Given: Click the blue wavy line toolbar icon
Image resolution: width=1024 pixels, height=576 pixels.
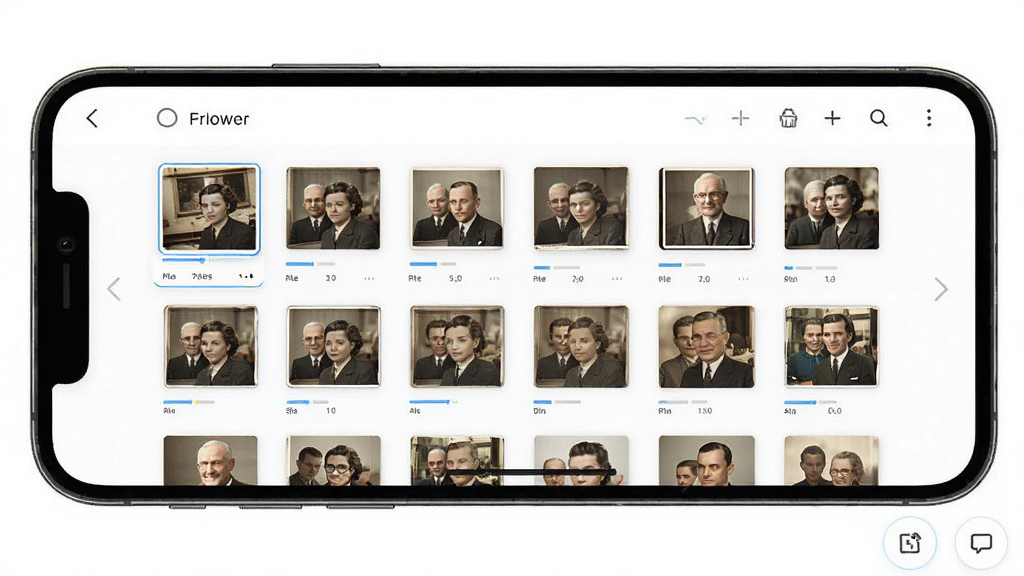Looking at the screenshot, I should [696, 119].
